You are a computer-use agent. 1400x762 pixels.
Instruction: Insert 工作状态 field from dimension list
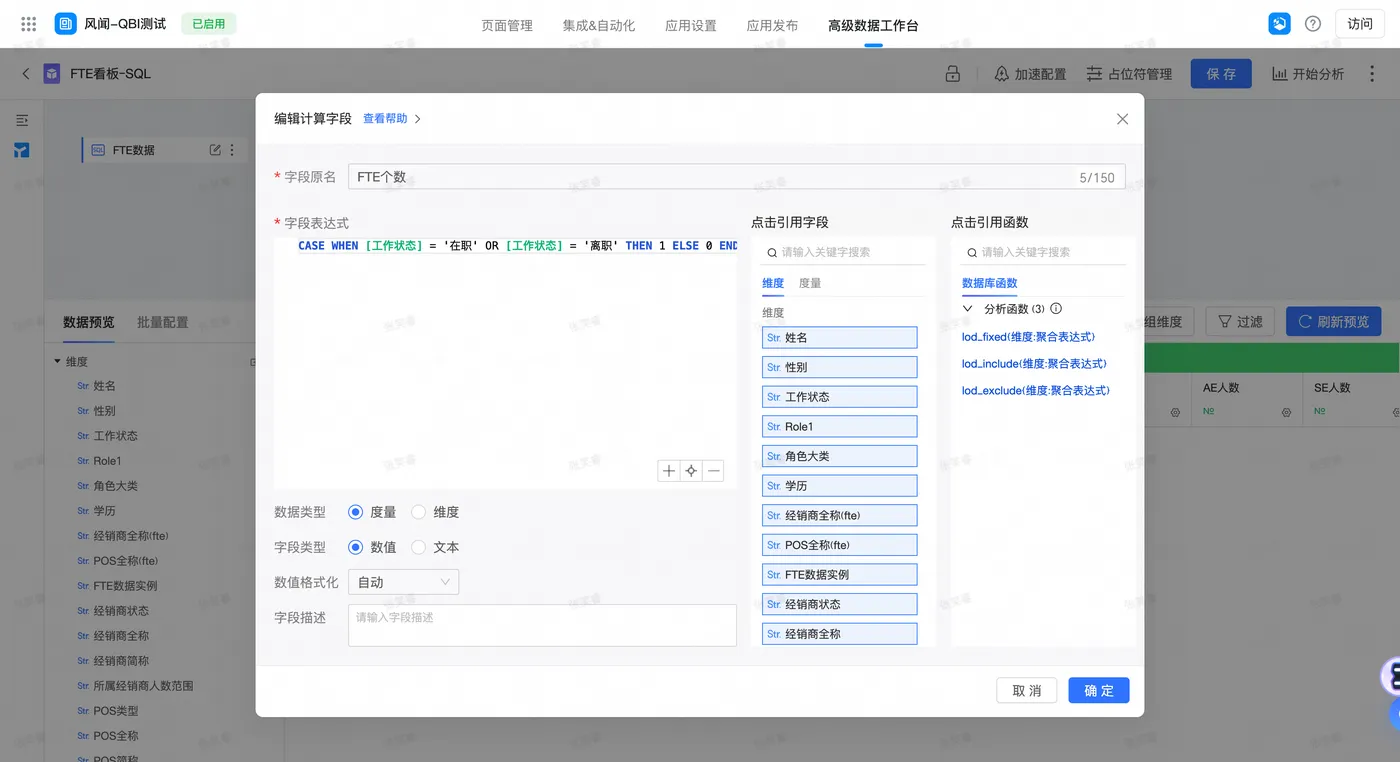pyautogui.click(x=839, y=397)
